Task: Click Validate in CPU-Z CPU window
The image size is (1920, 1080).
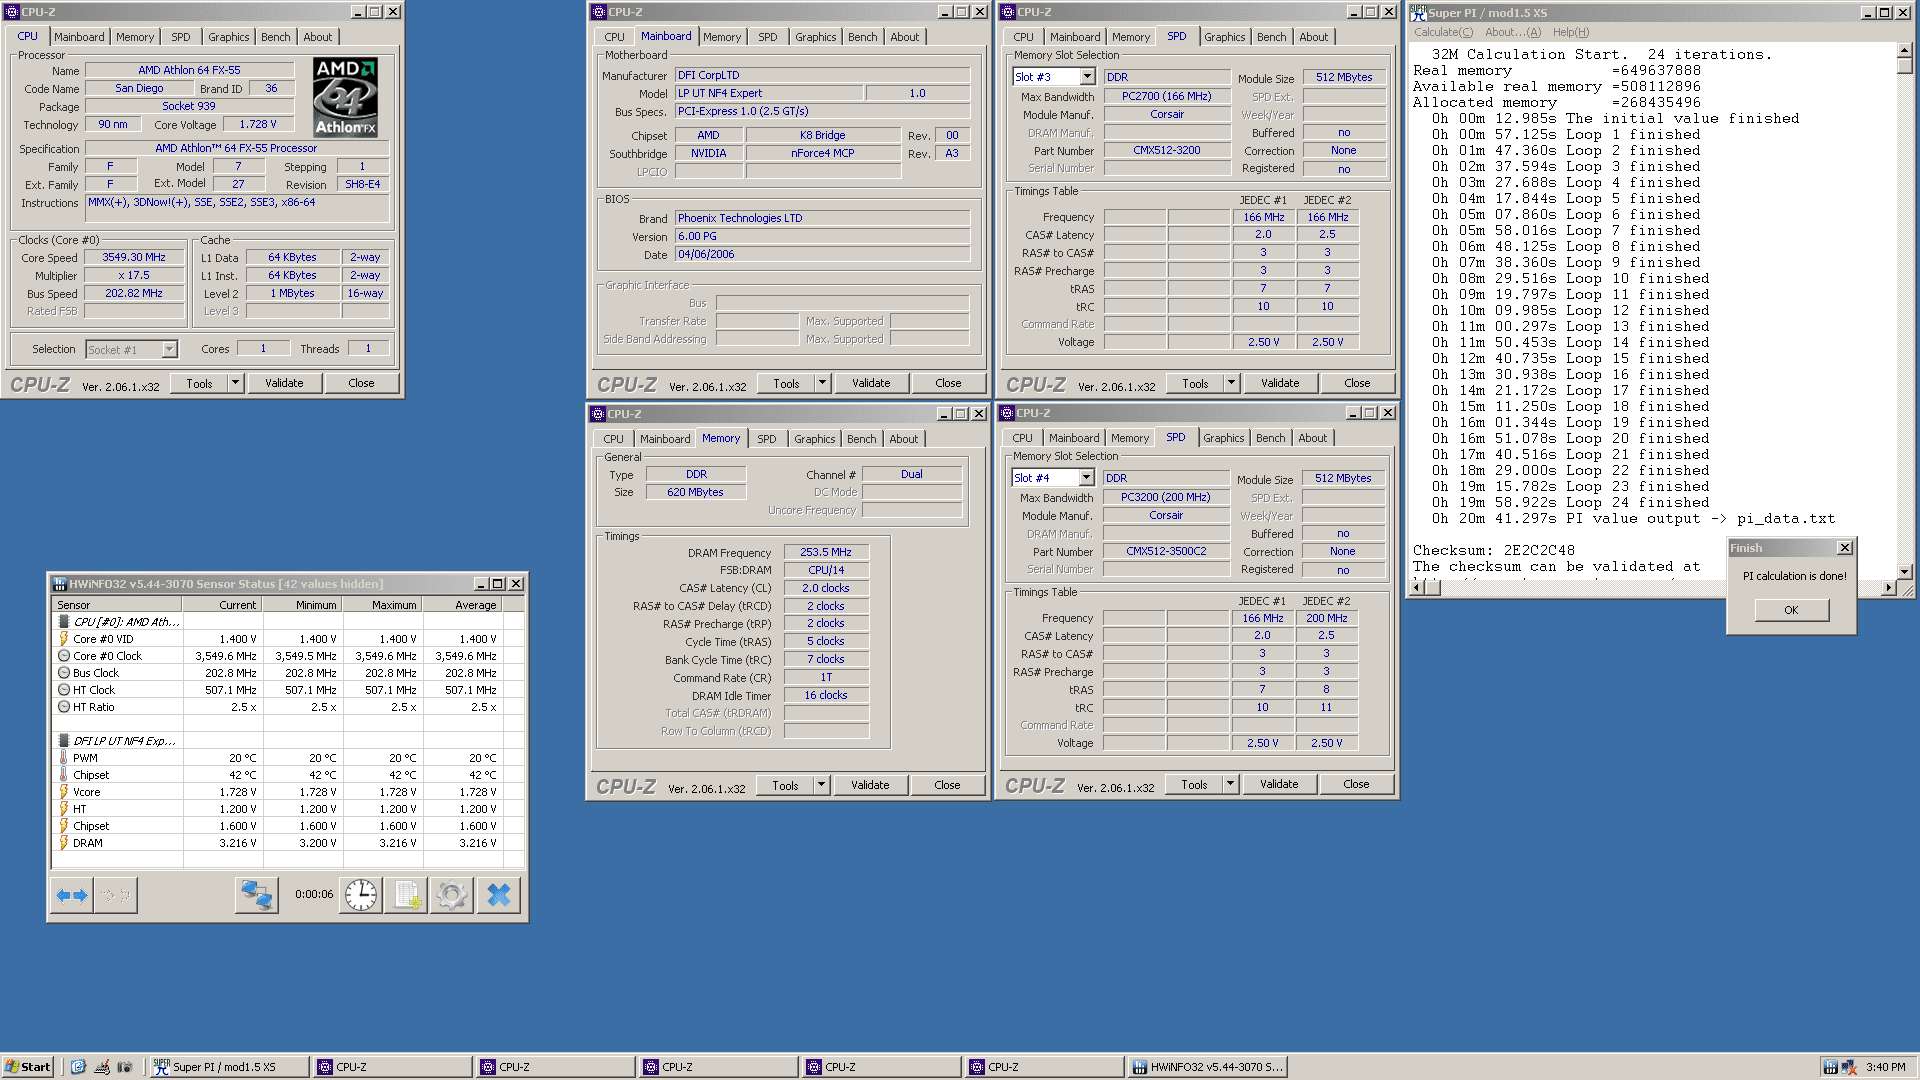Action: (x=284, y=383)
